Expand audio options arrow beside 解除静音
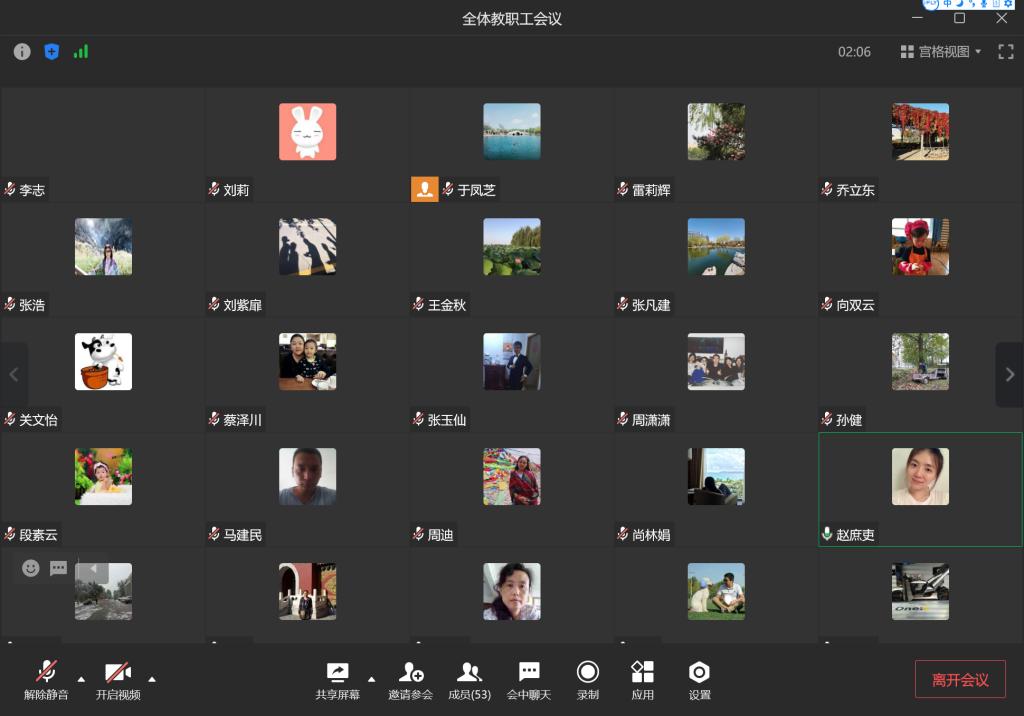This screenshot has width=1024, height=716. click(x=81, y=679)
